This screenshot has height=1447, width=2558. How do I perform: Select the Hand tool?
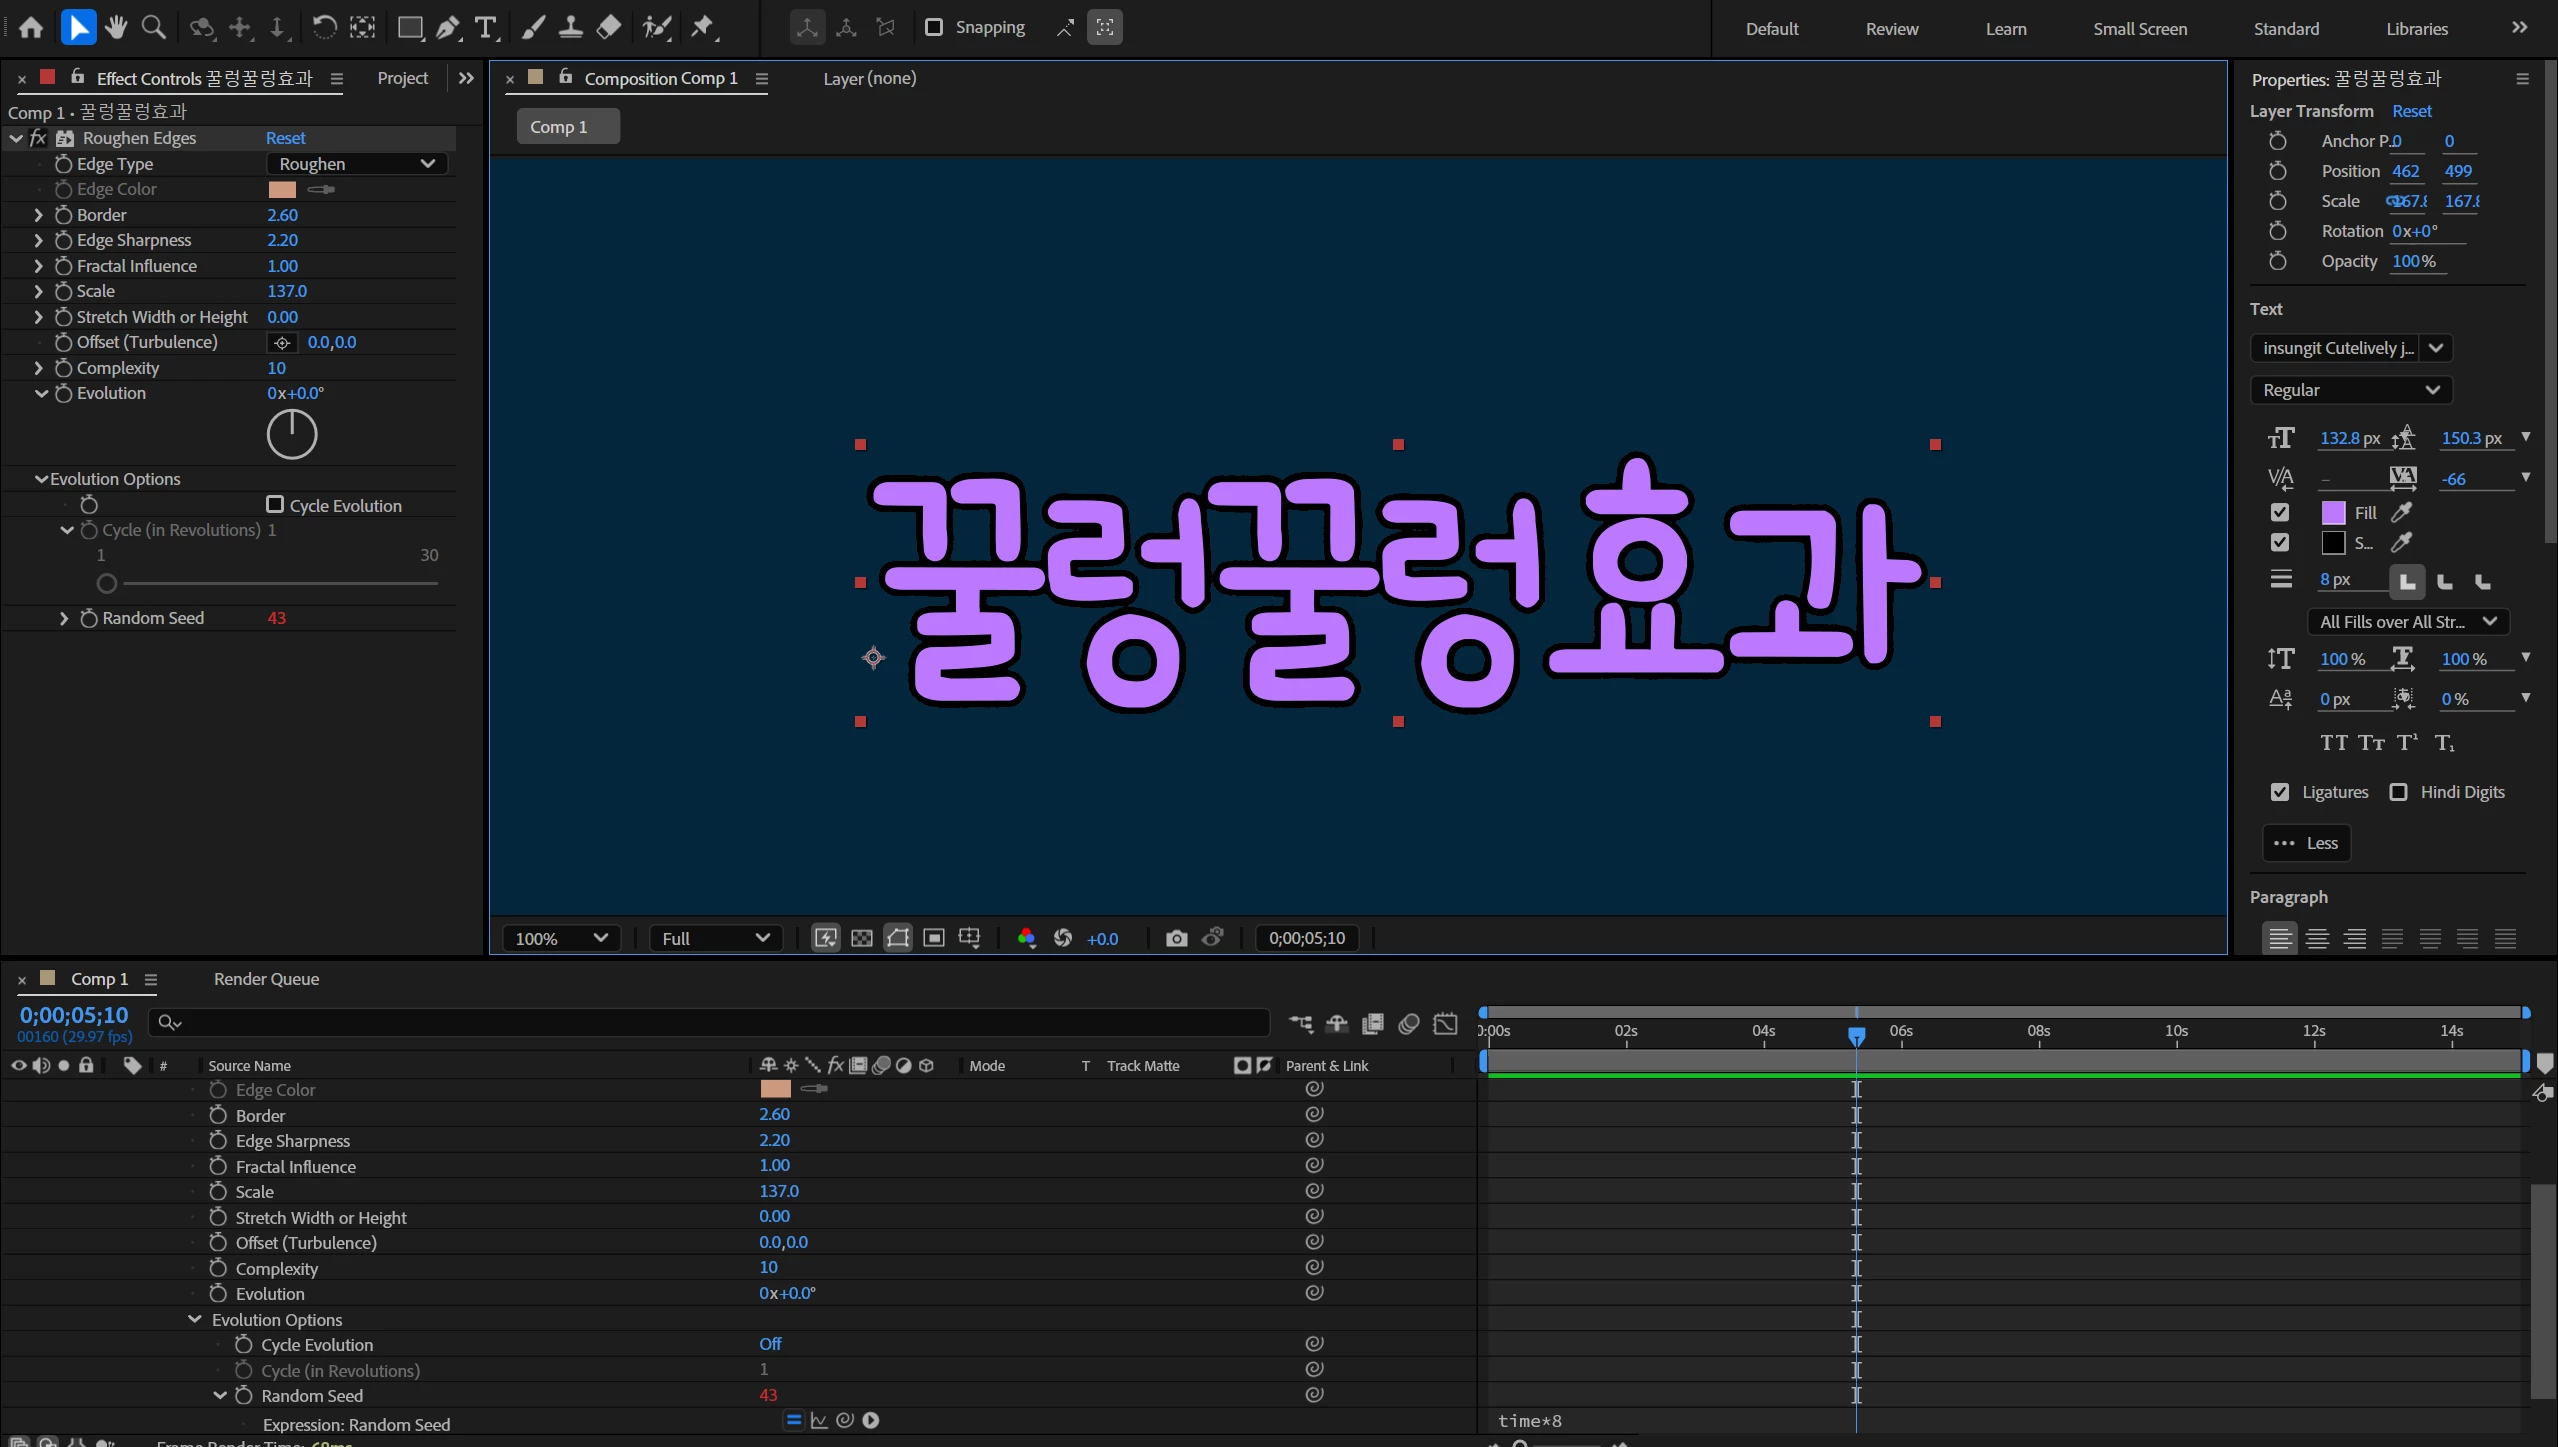point(116,27)
